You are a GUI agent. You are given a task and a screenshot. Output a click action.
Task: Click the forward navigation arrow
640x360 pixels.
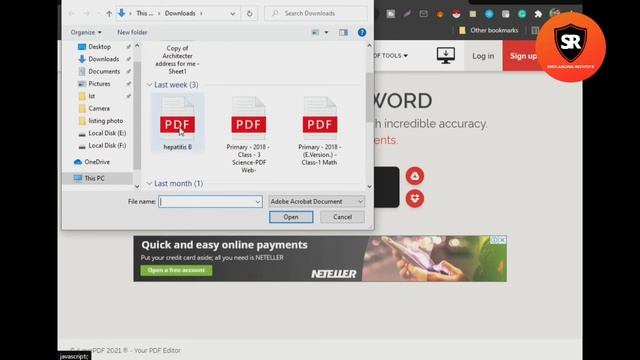[x=87, y=13]
